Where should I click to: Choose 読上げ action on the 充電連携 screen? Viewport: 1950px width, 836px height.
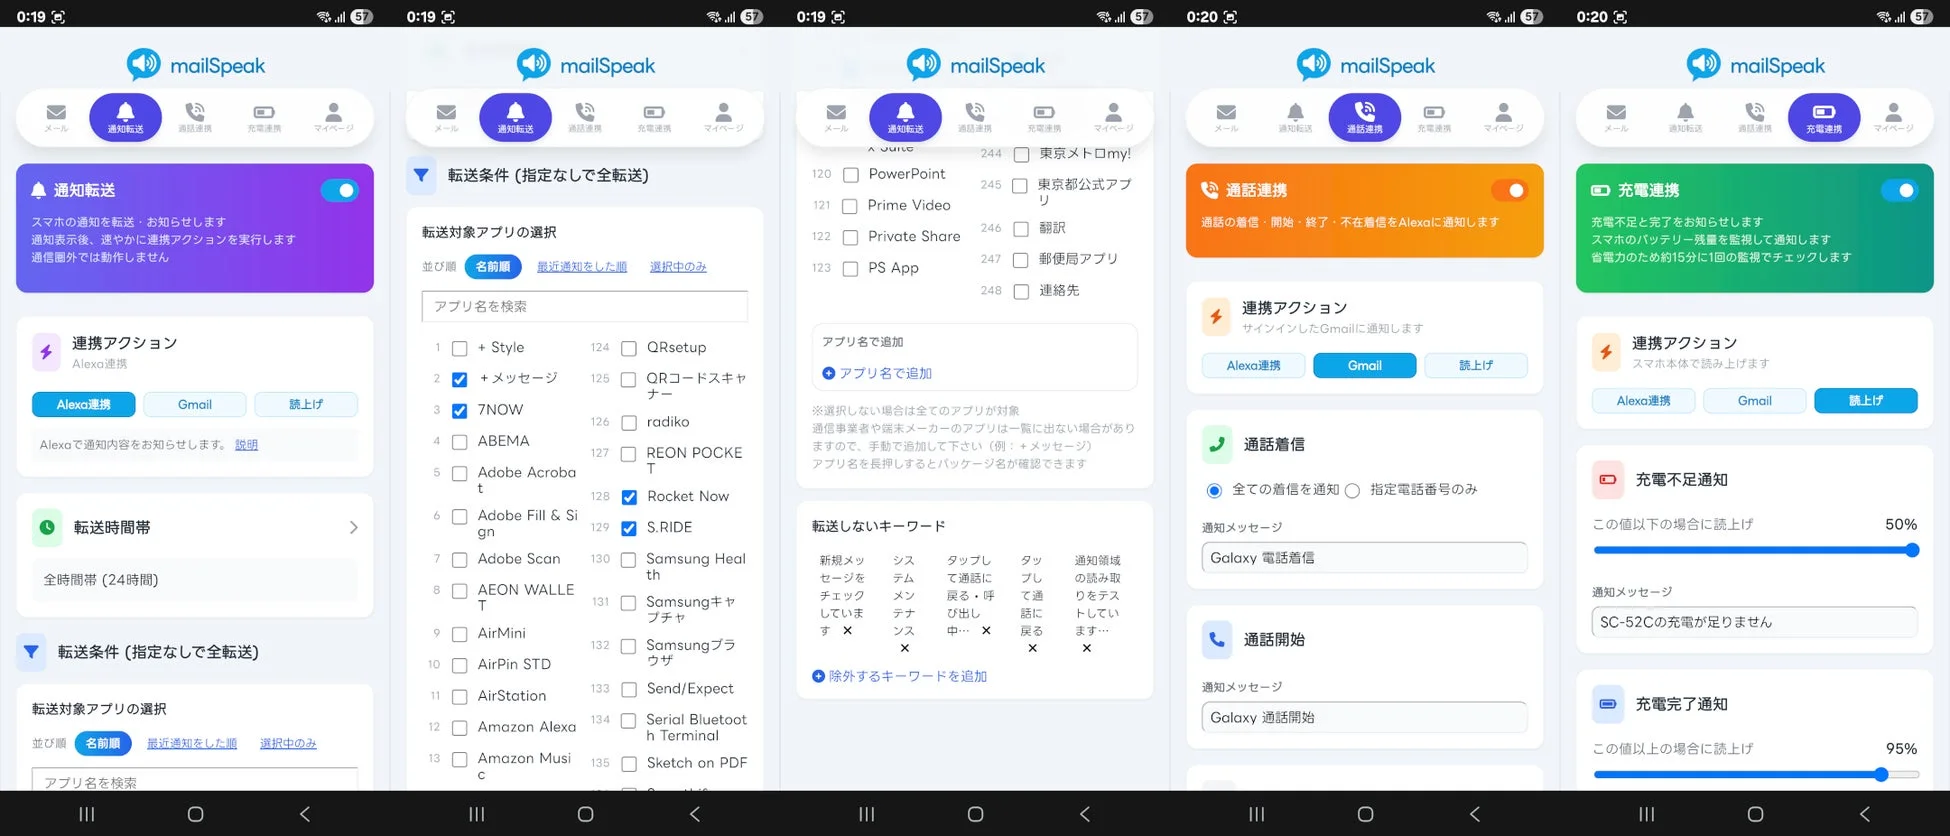[1866, 400]
